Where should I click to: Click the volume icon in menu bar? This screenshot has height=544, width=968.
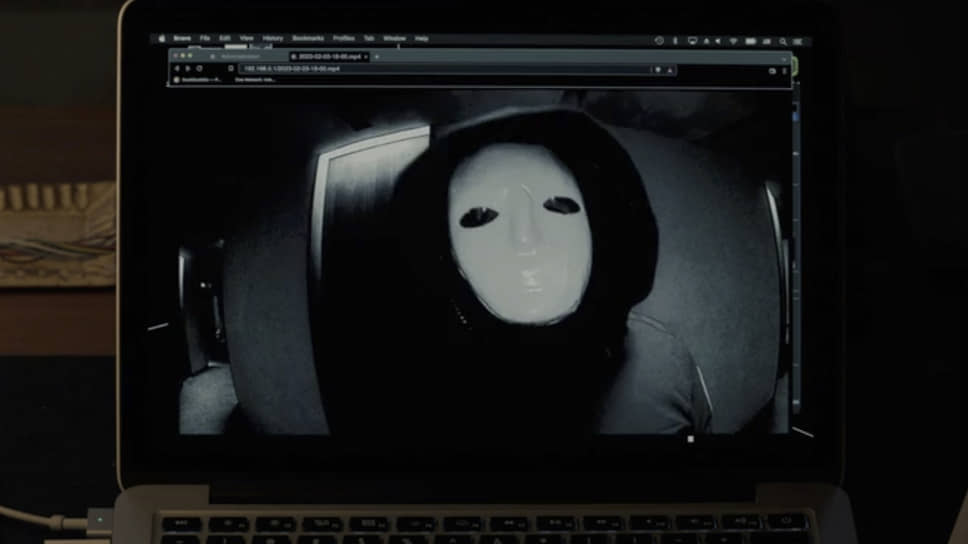point(719,41)
